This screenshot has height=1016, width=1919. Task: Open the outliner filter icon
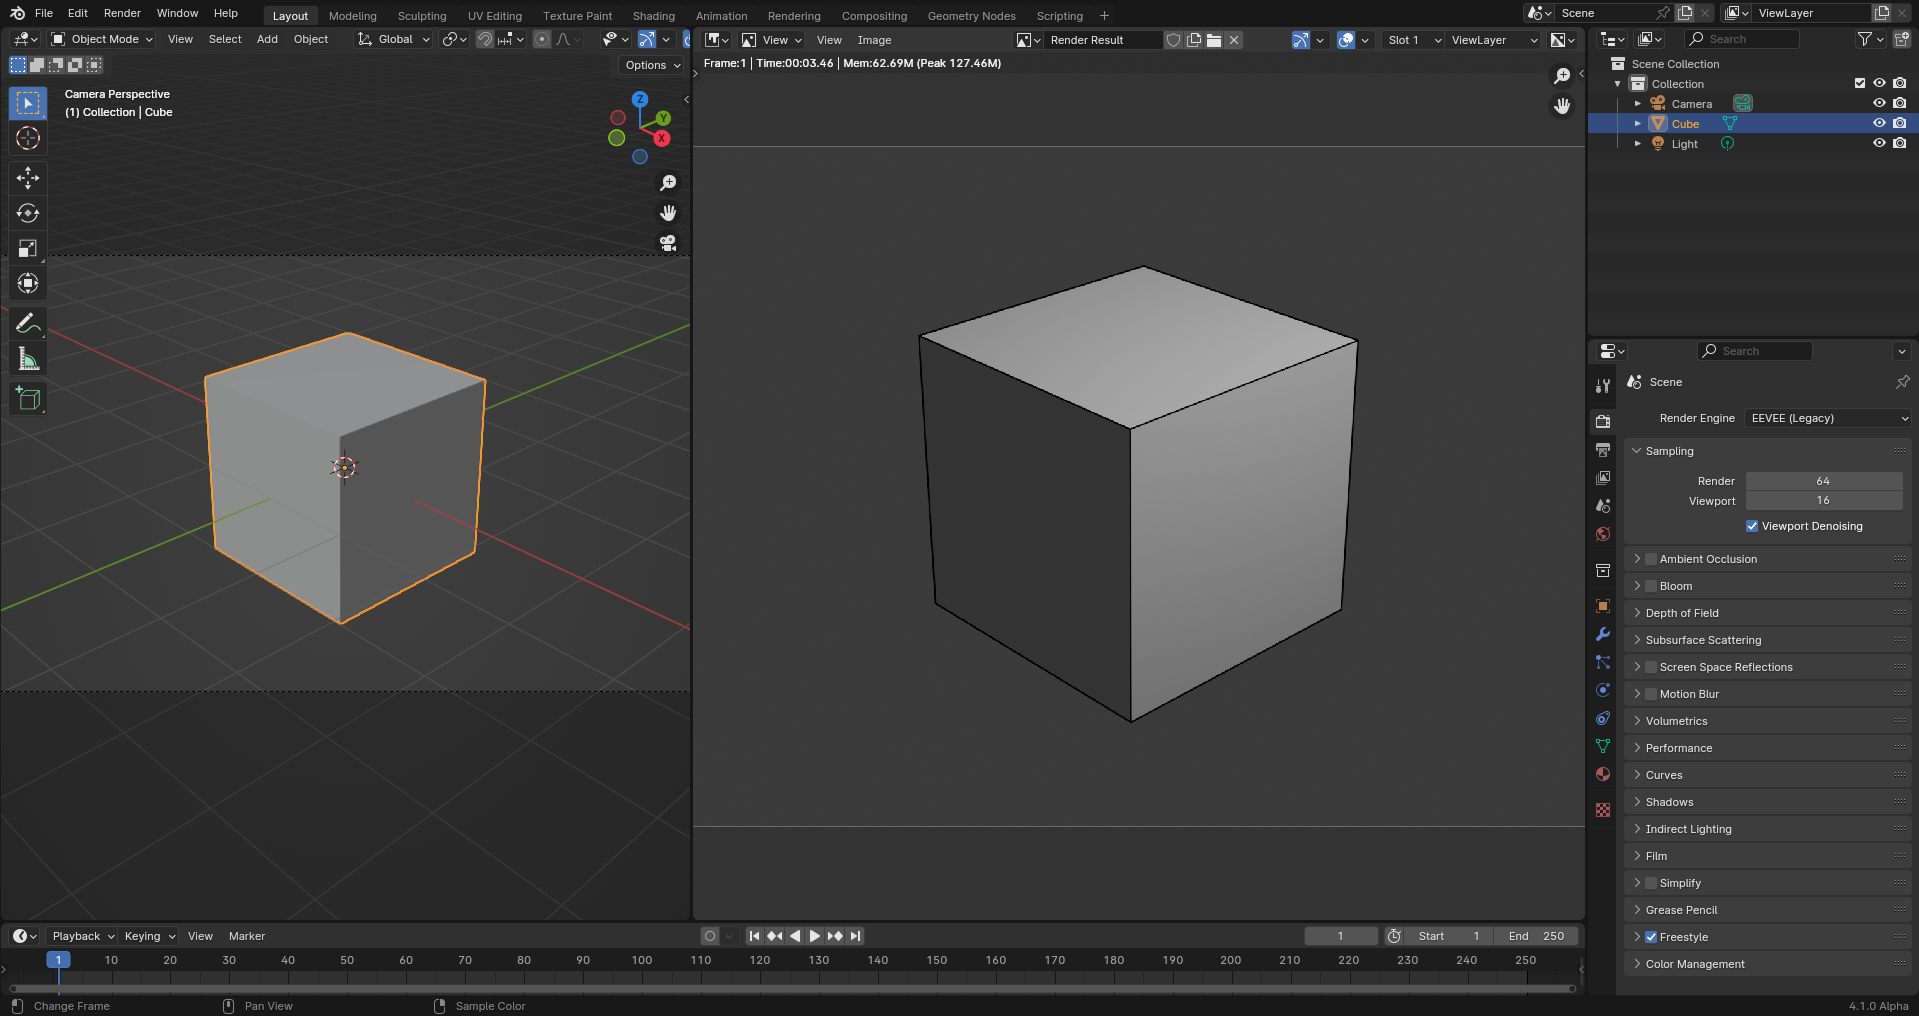click(1869, 39)
